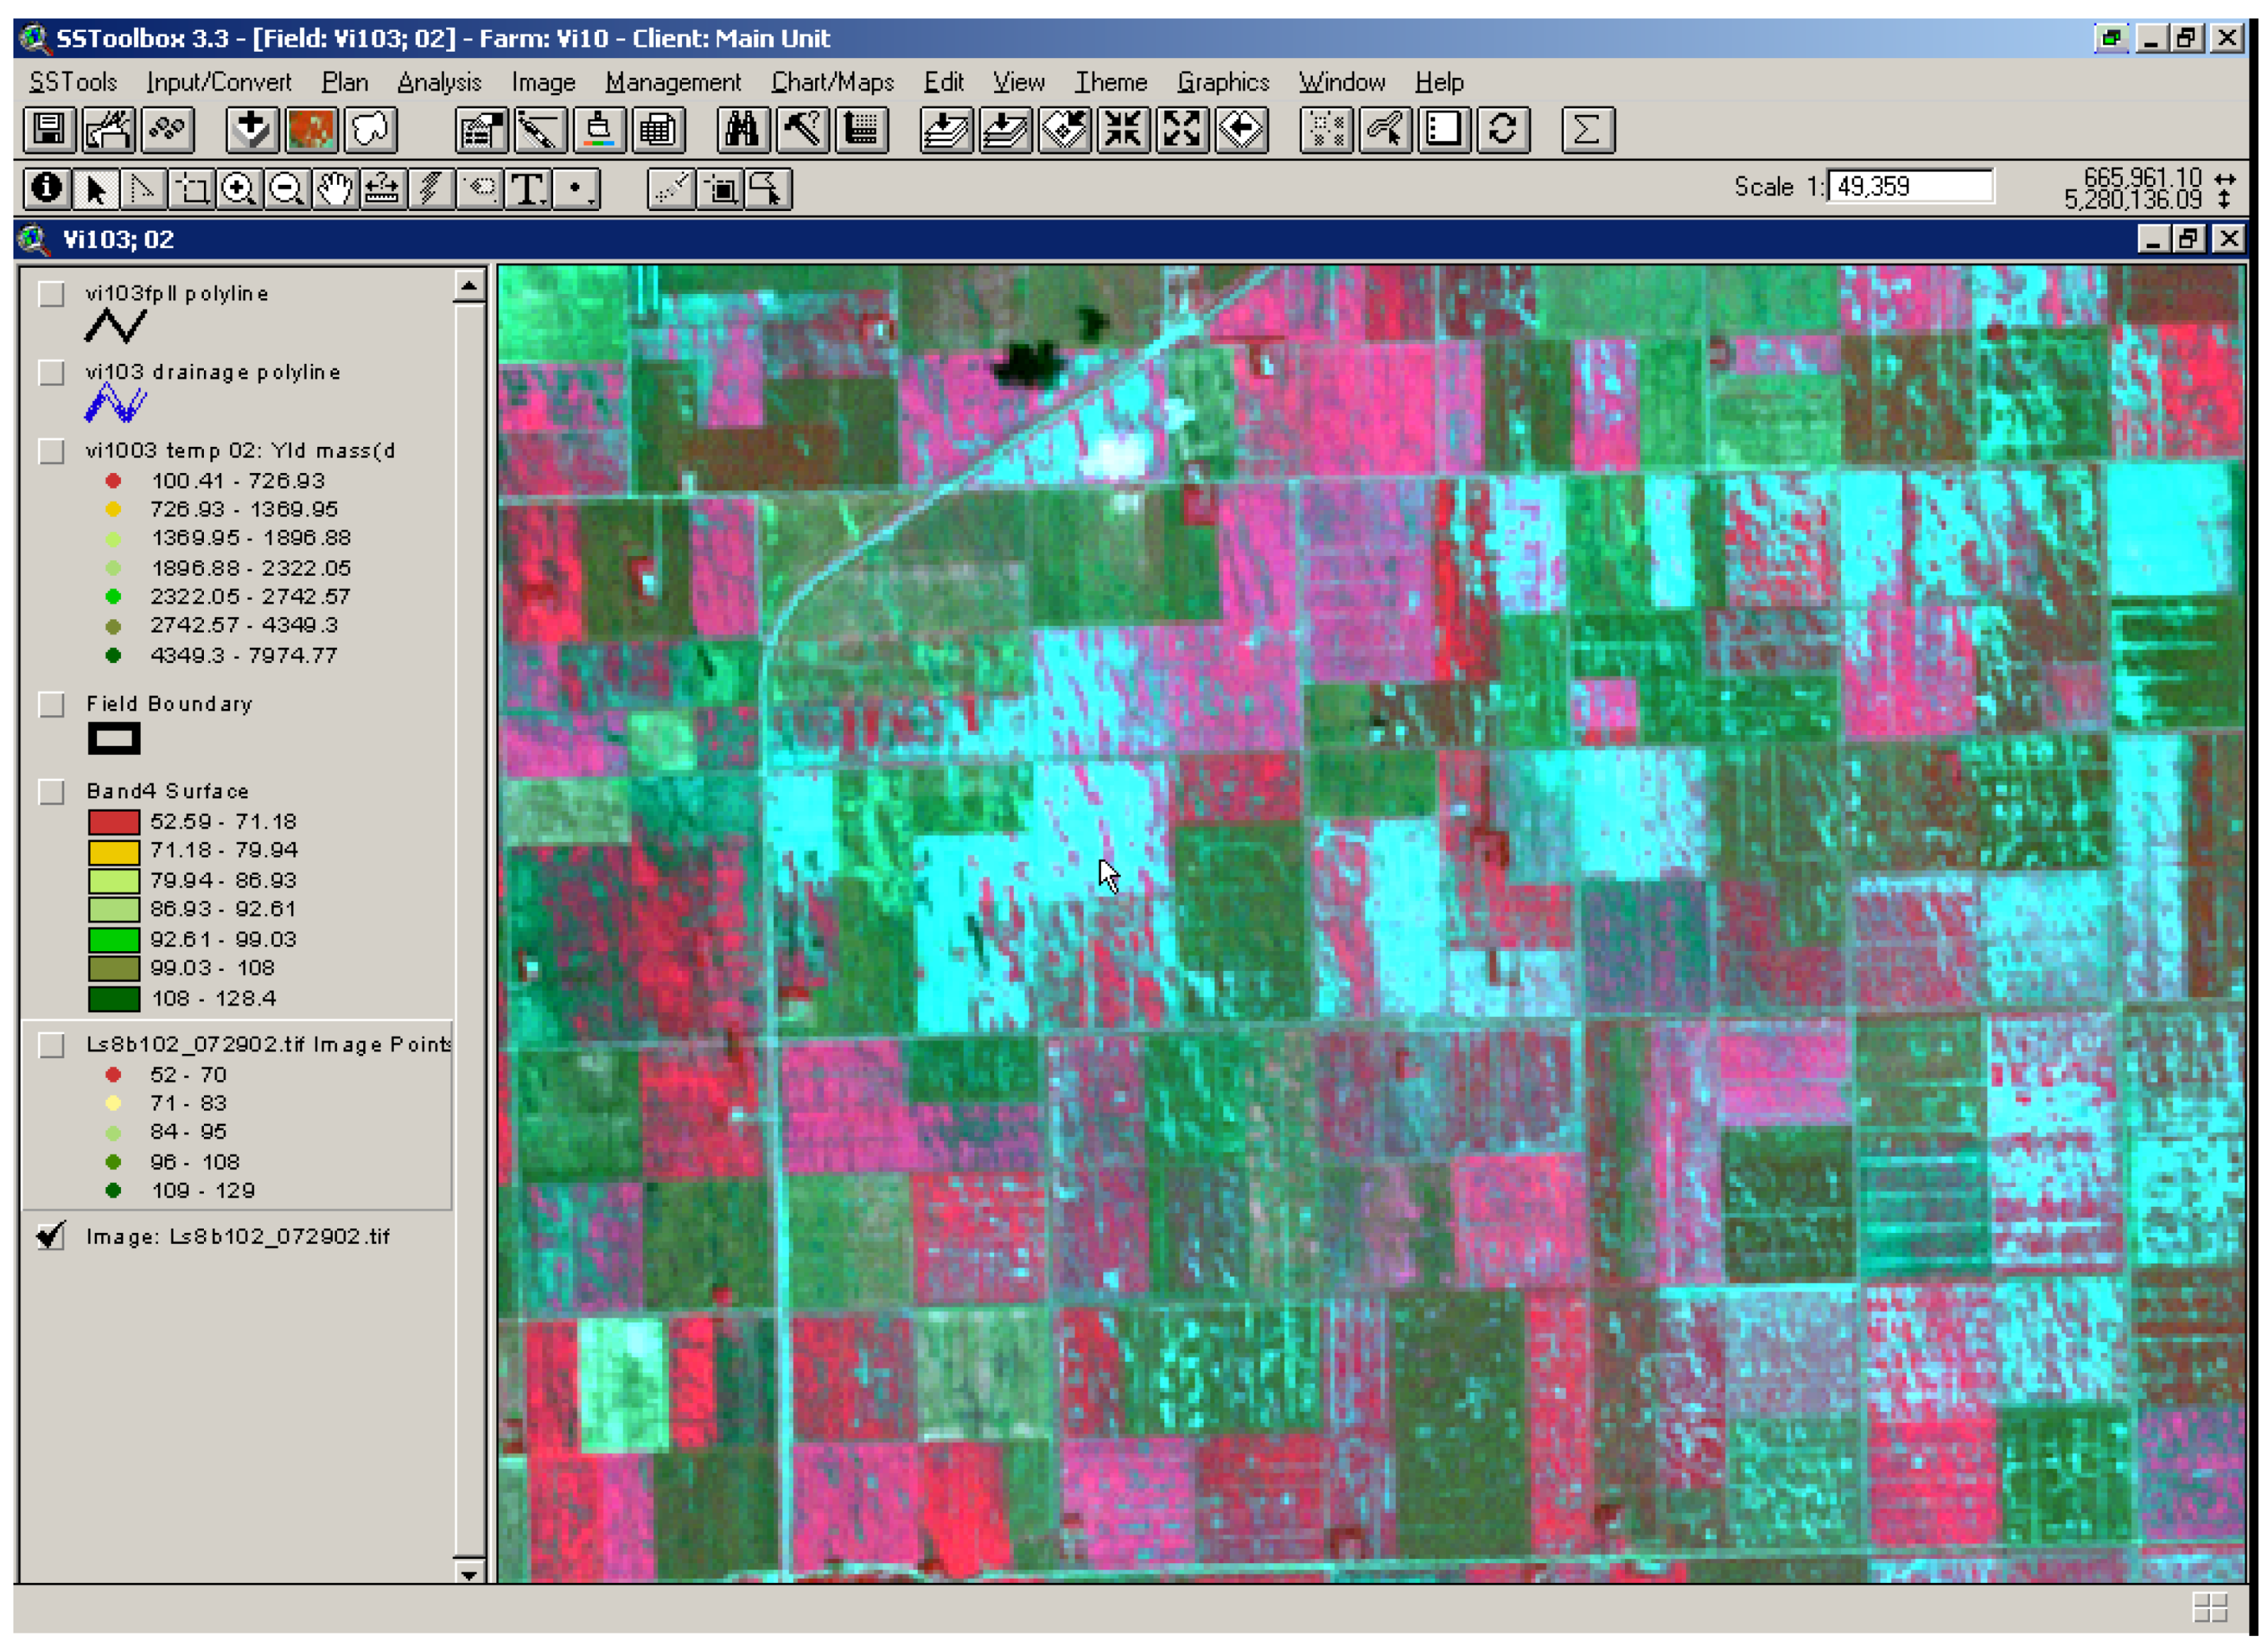Click the binoculars Find icon
The image size is (2268, 1641).
point(743,130)
